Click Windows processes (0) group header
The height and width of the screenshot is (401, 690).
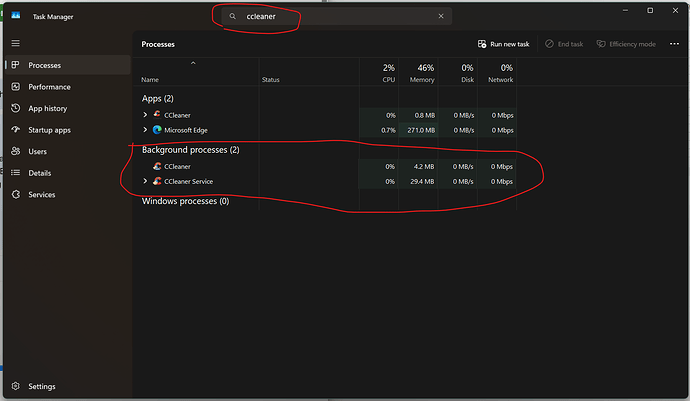point(185,201)
